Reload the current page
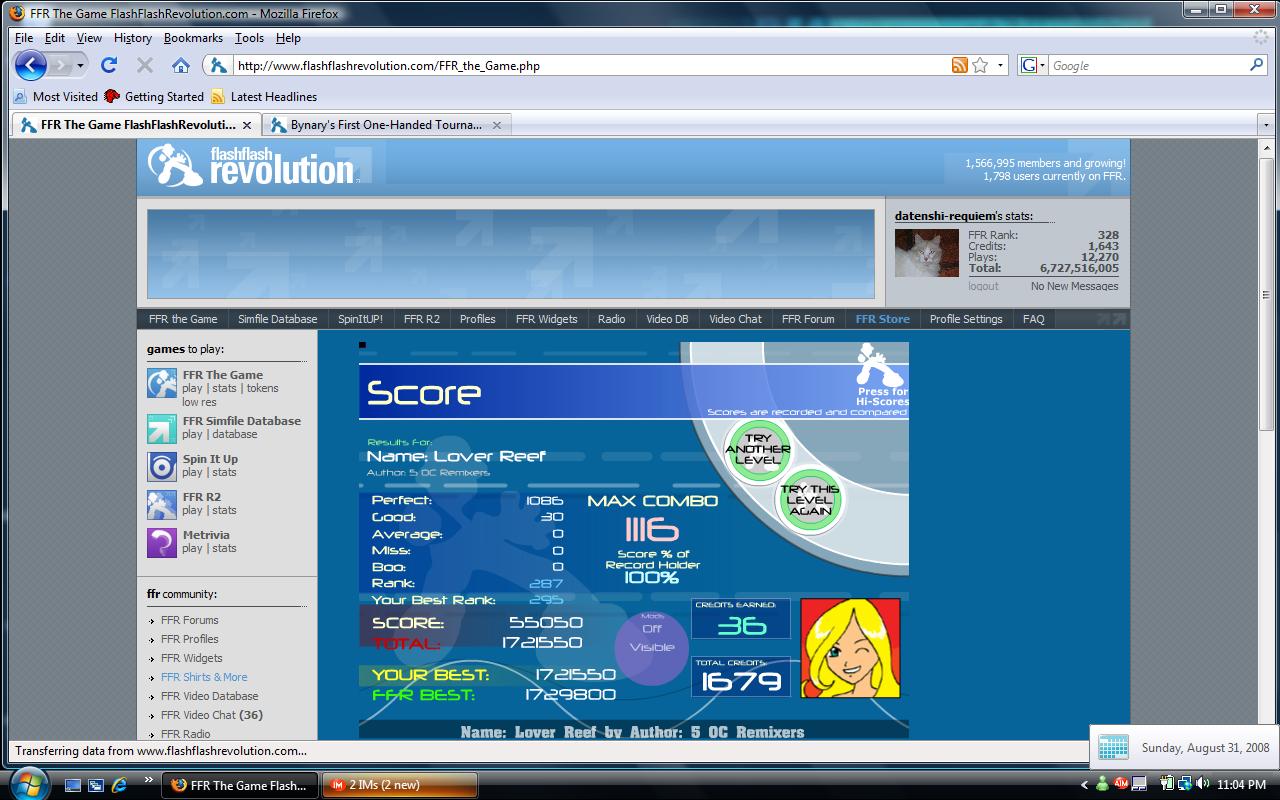 tap(109, 65)
